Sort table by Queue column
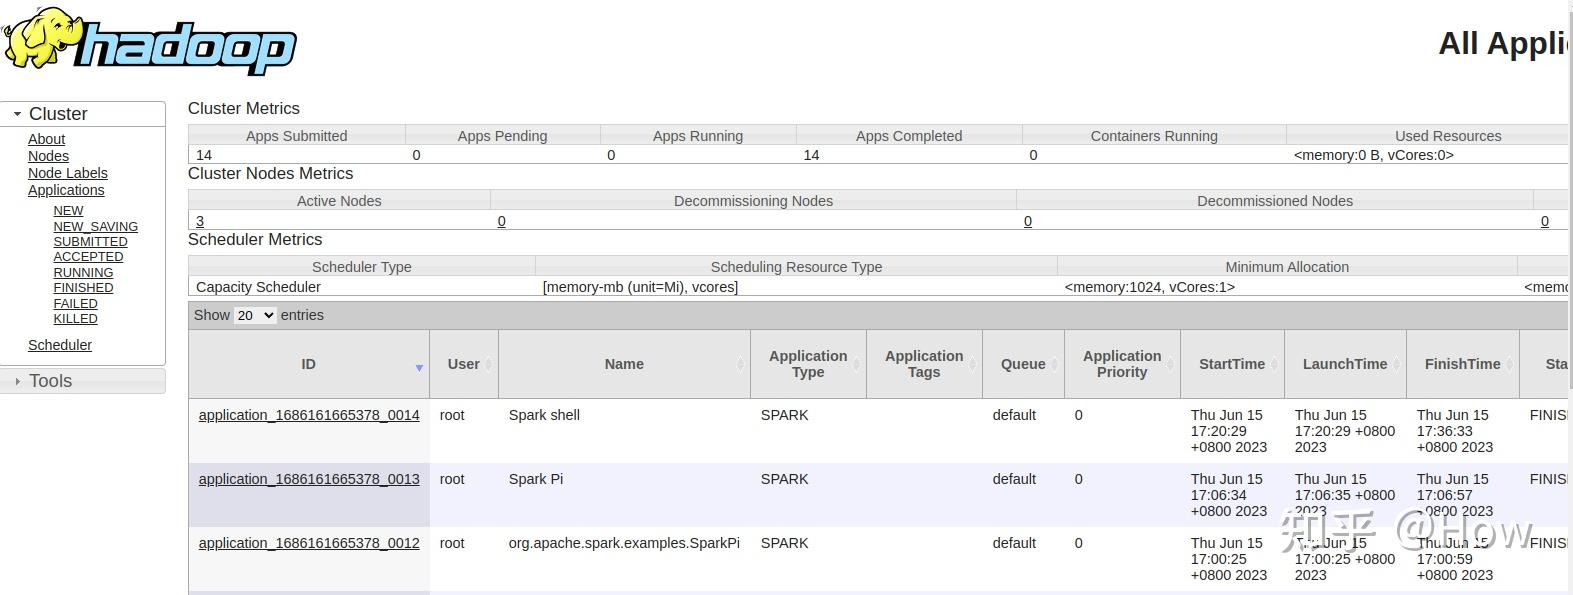 click(1023, 364)
